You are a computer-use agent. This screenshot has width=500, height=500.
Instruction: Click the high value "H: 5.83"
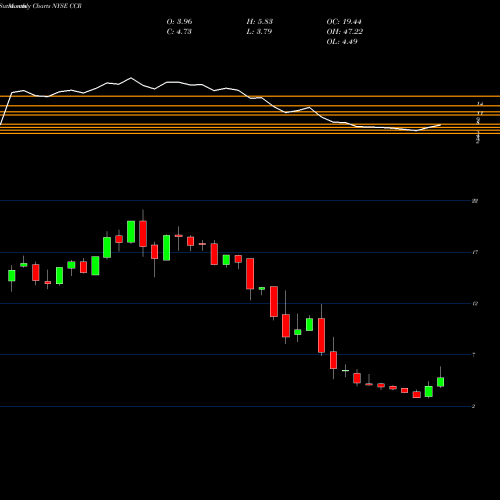point(260,22)
